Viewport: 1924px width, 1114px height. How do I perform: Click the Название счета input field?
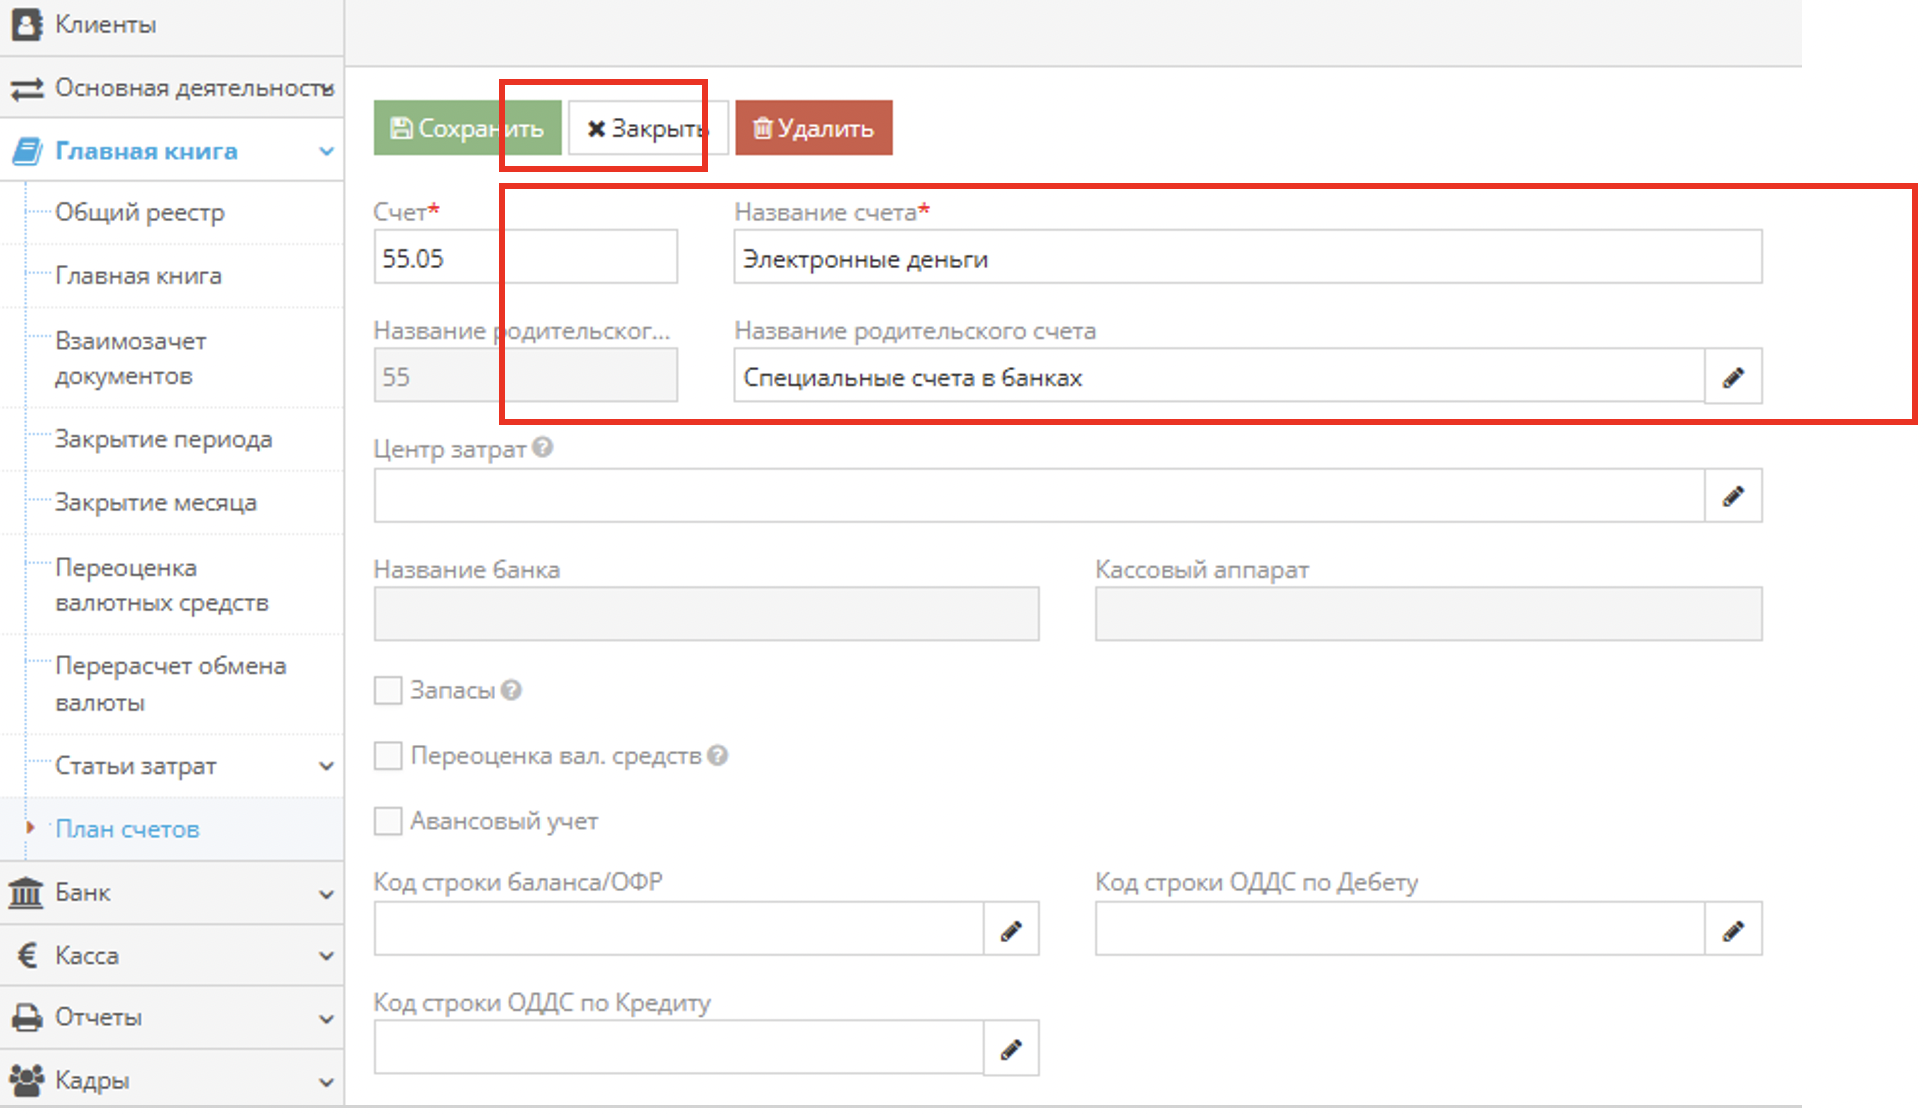coord(1246,259)
